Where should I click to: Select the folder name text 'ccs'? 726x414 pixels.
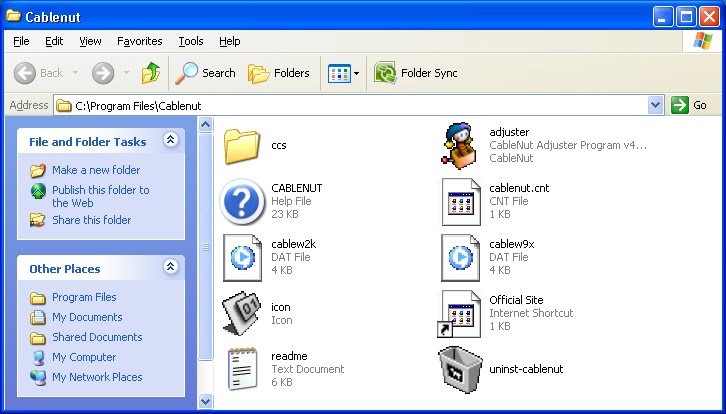pos(279,145)
